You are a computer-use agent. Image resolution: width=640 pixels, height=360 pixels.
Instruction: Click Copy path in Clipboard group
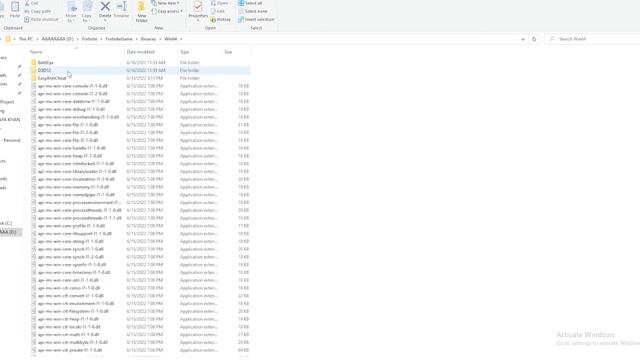tap(38, 11)
